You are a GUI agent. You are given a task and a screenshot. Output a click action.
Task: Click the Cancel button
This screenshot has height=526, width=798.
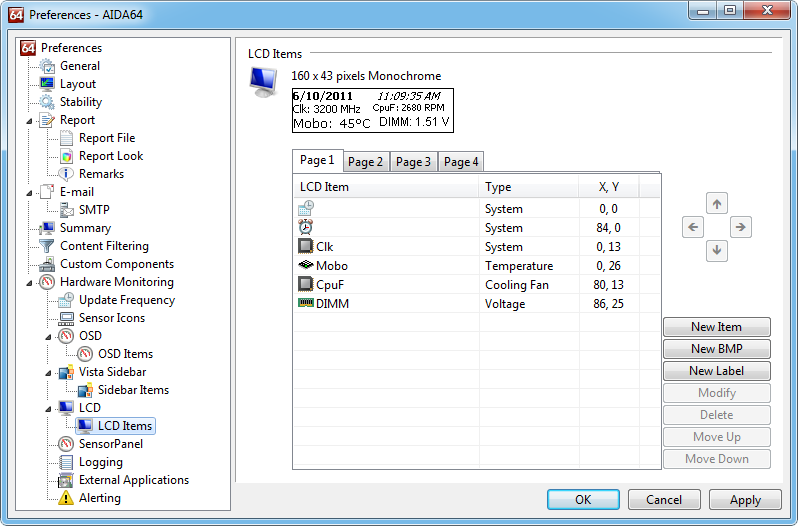coord(664,500)
